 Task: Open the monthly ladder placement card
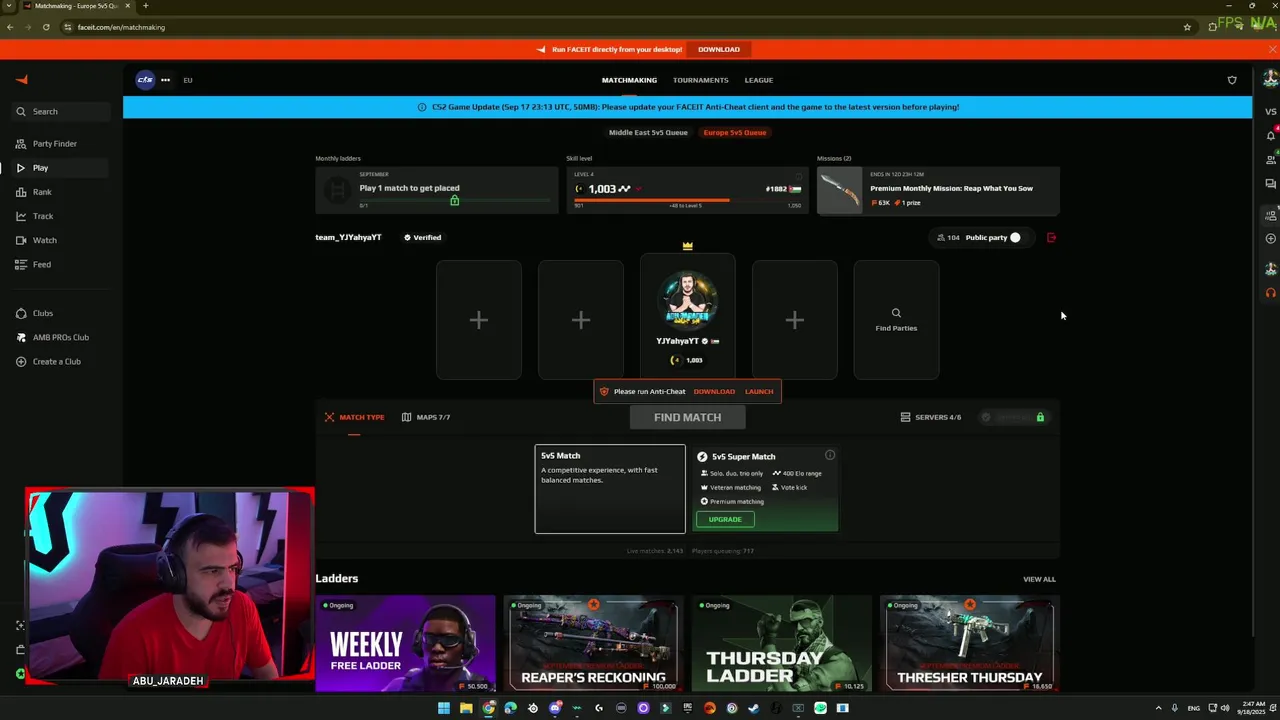pyautogui.click(x=437, y=190)
